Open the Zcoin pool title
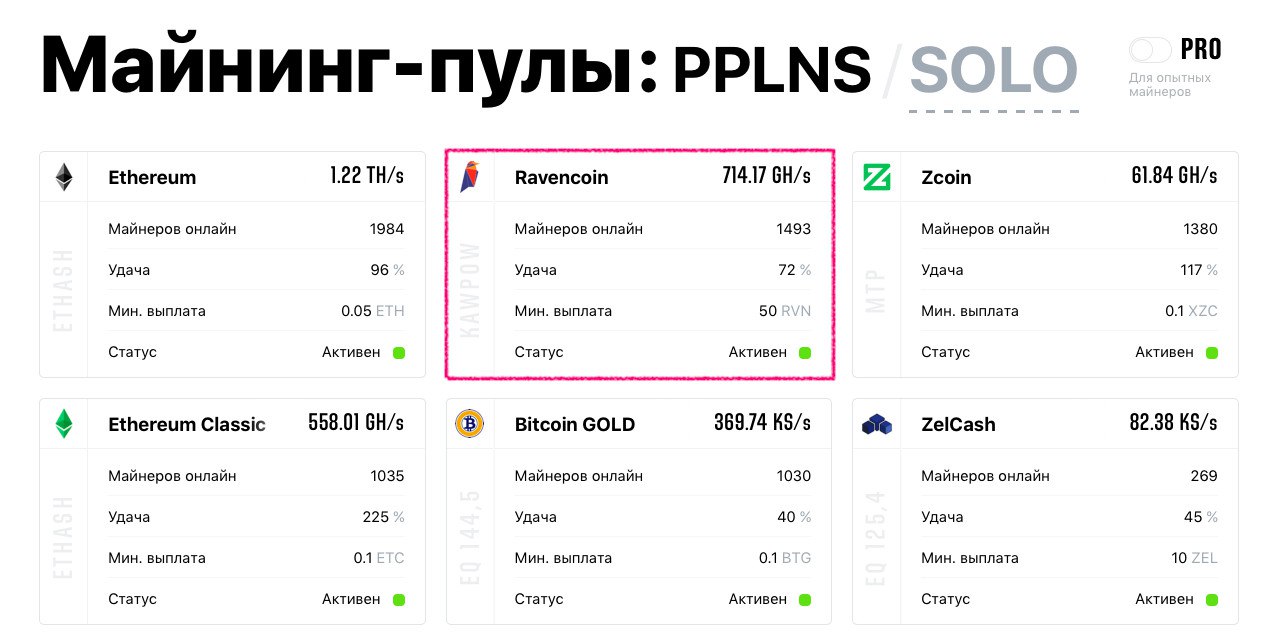Image resolution: width=1264 pixels, height=638 pixels. [x=946, y=178]
